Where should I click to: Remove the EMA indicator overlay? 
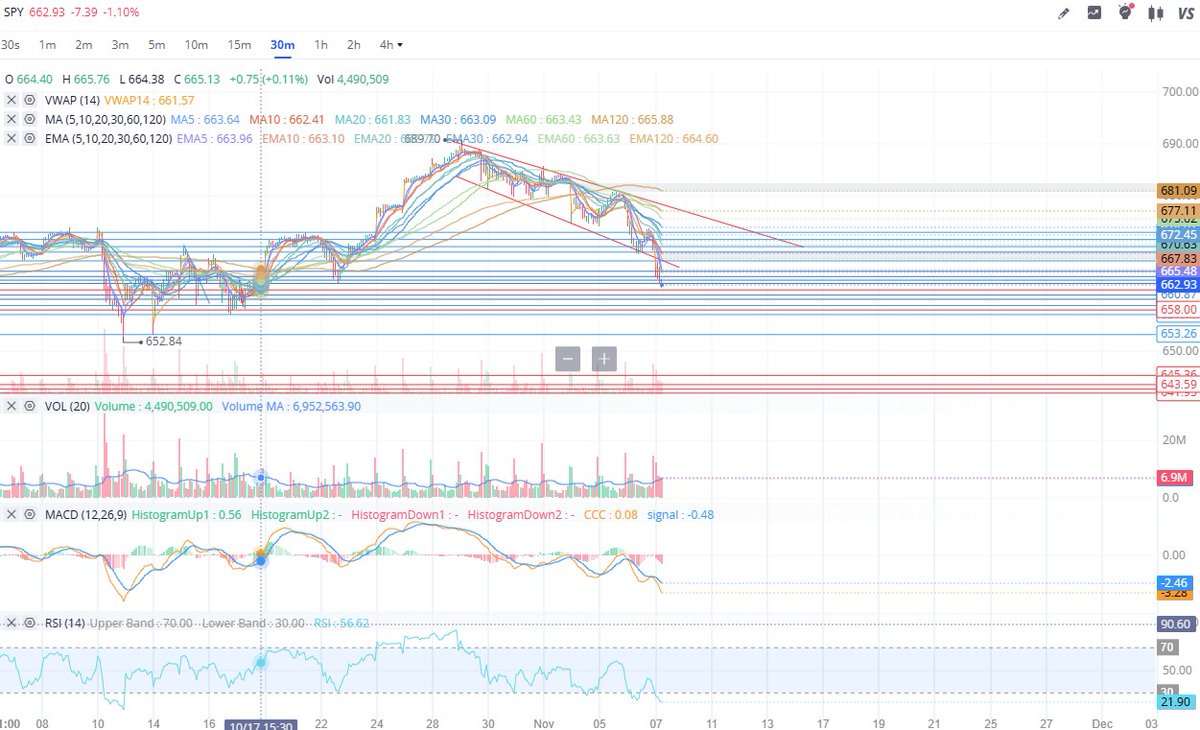pyautogui.click(x=12, y=139)
